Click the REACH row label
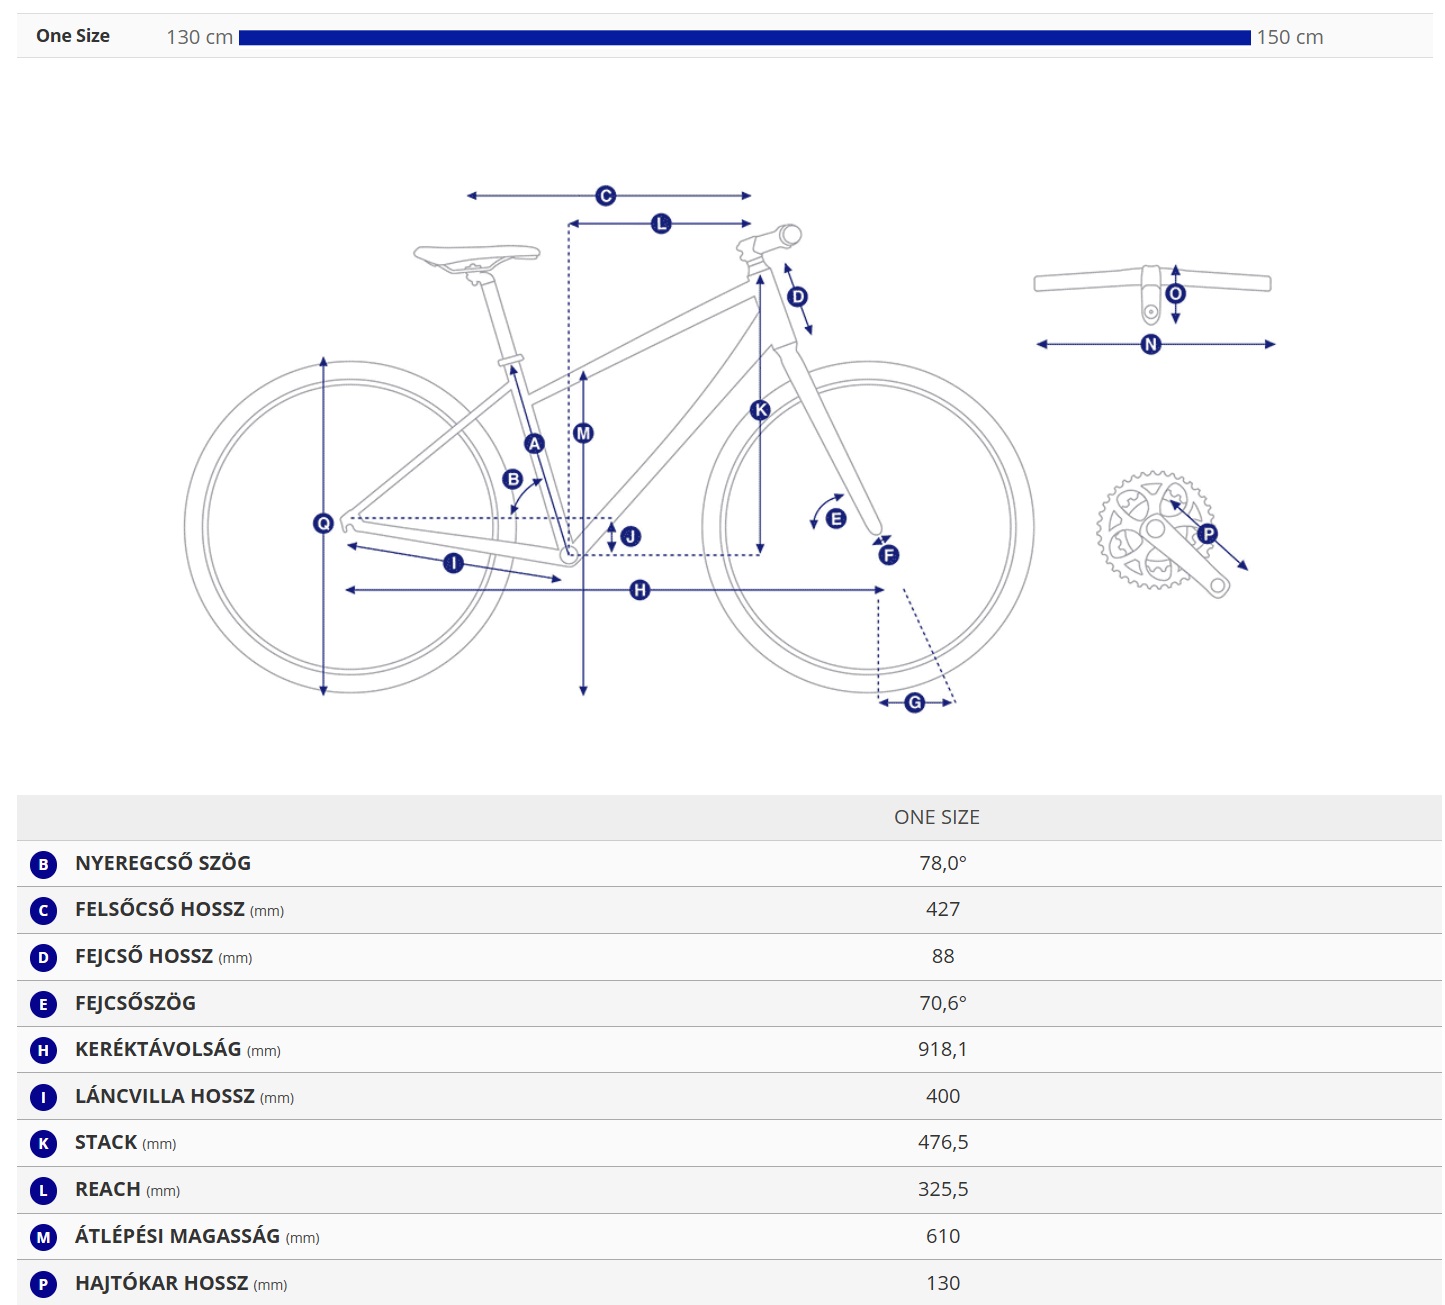 [x=108, y=1189]
